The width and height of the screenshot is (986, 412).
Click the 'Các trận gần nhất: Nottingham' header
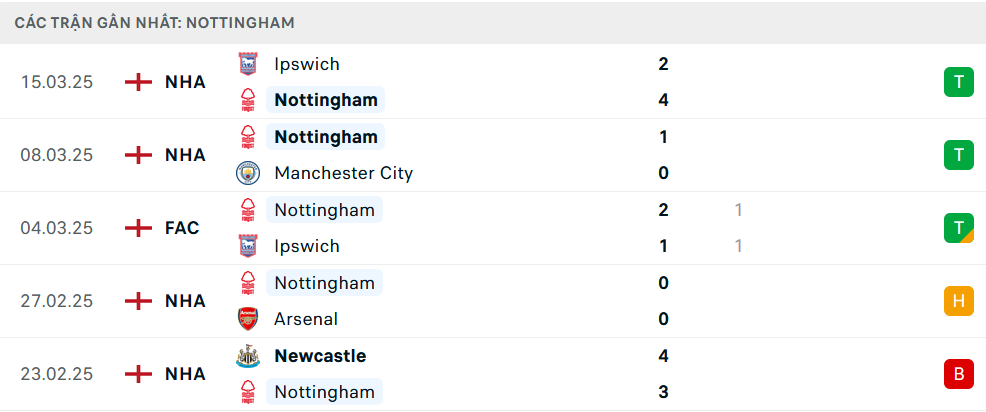pyautogui.click(x=155, y=23)
